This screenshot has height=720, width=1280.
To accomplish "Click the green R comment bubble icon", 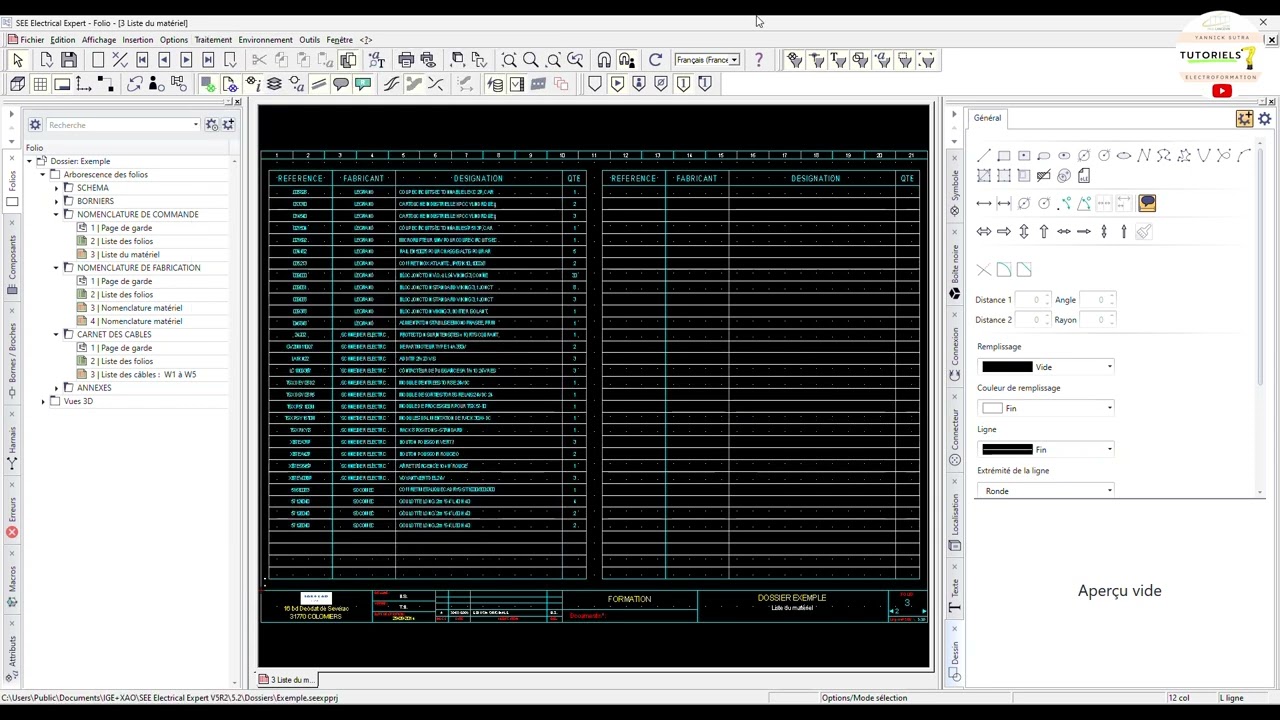I will tap(363, 84).
